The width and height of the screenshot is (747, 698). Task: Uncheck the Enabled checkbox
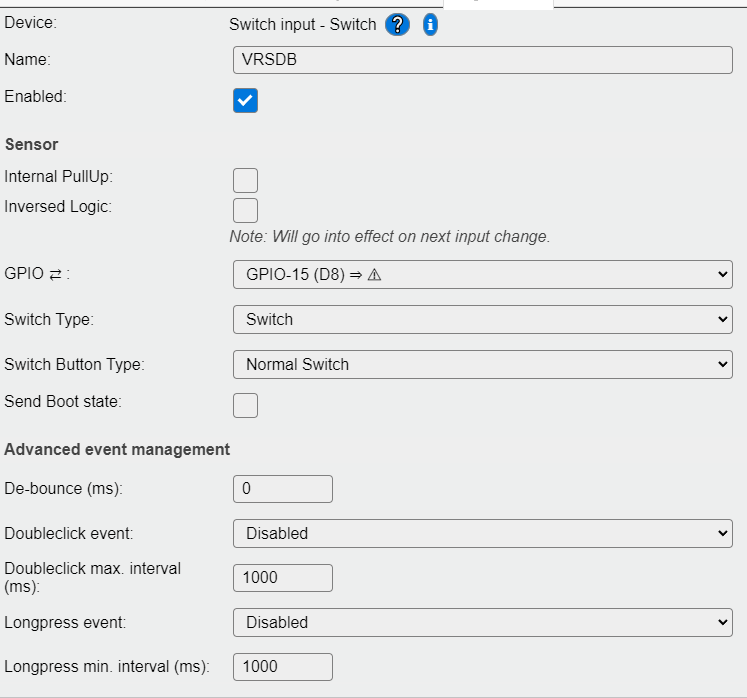tap(245, 100)
